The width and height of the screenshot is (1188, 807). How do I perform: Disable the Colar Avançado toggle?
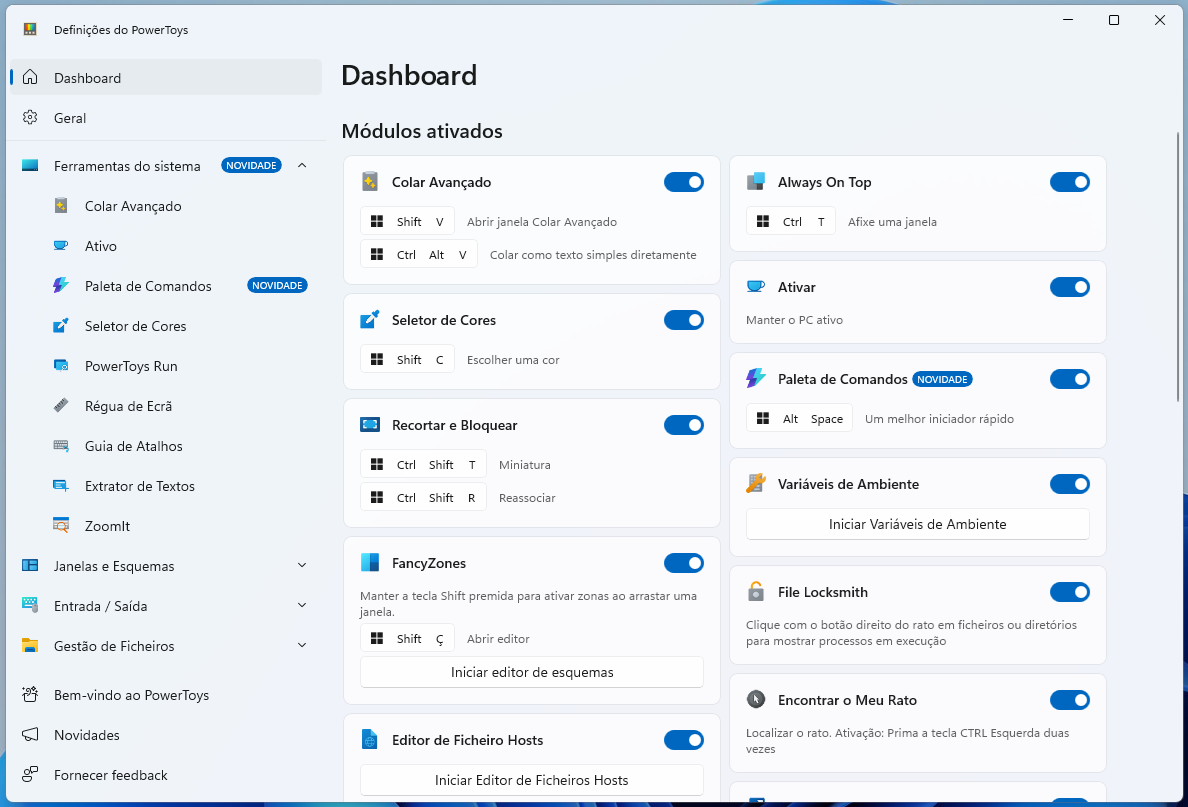tap(683, 182)
